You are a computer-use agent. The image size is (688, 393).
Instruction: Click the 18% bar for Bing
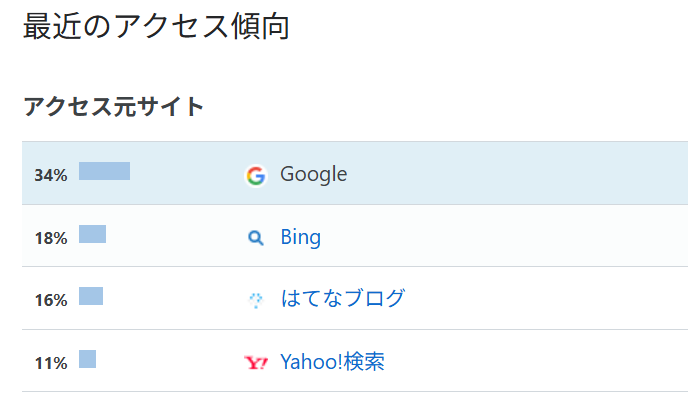pos(93,234)
